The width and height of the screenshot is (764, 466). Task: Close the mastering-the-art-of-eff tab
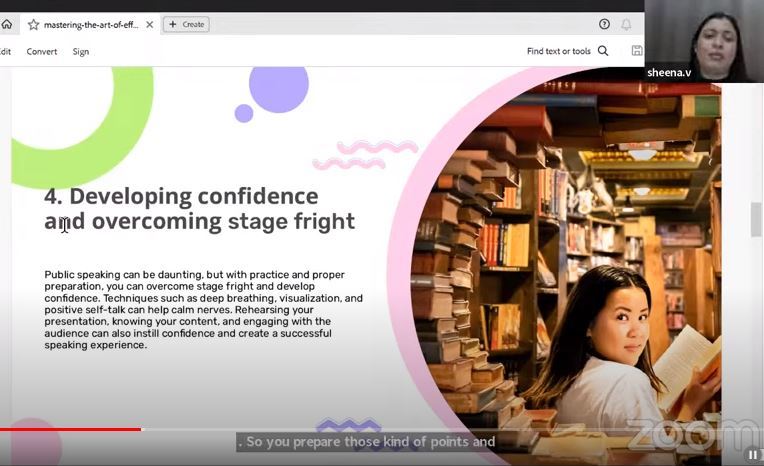tap(150, 24)
